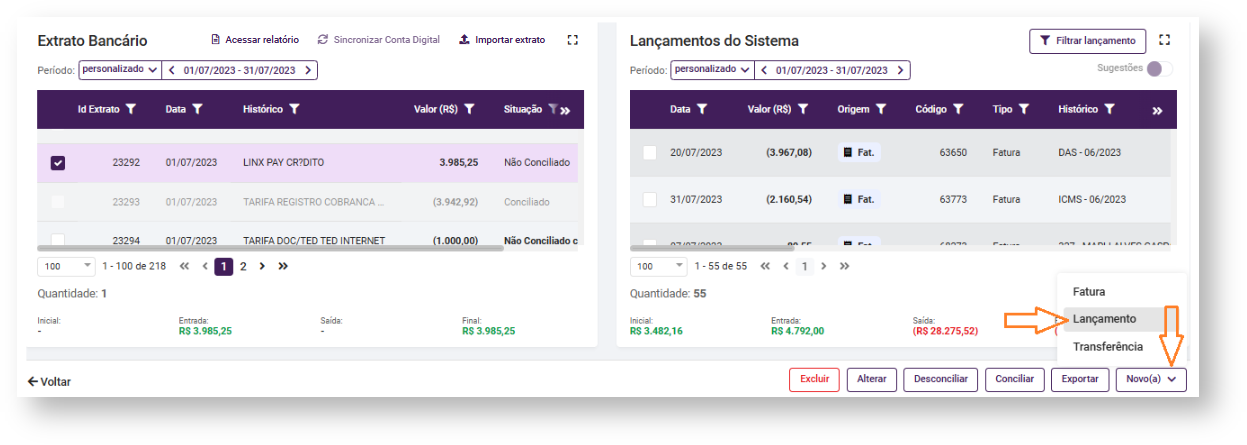Go to next period in Lançamentos

(x=901, y=71)
